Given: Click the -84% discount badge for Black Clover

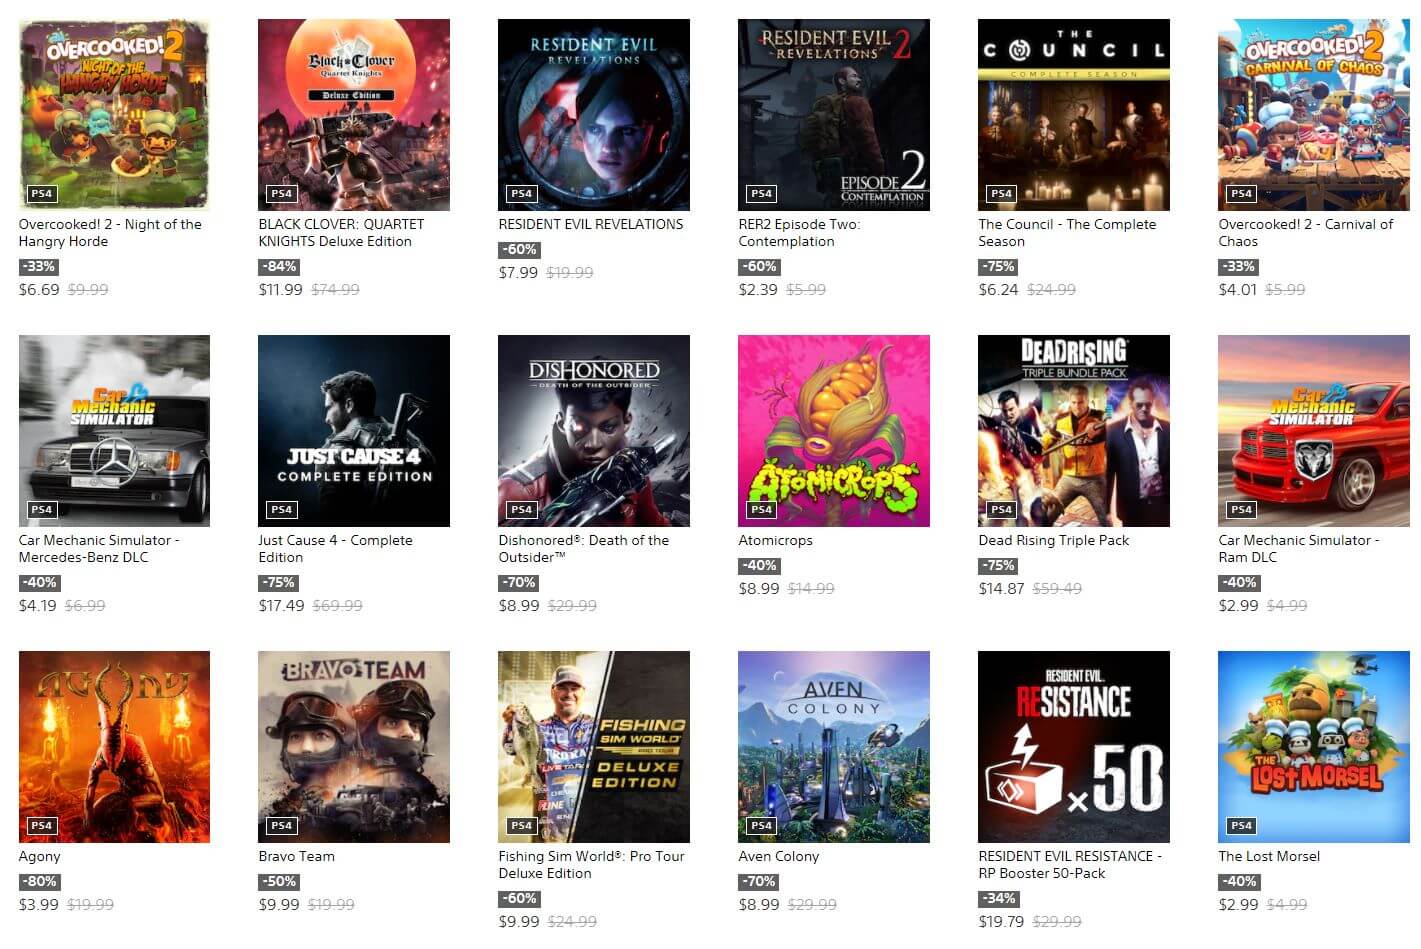Looking at the screenshot, I should pyautogui.click(x=279, y=267).
